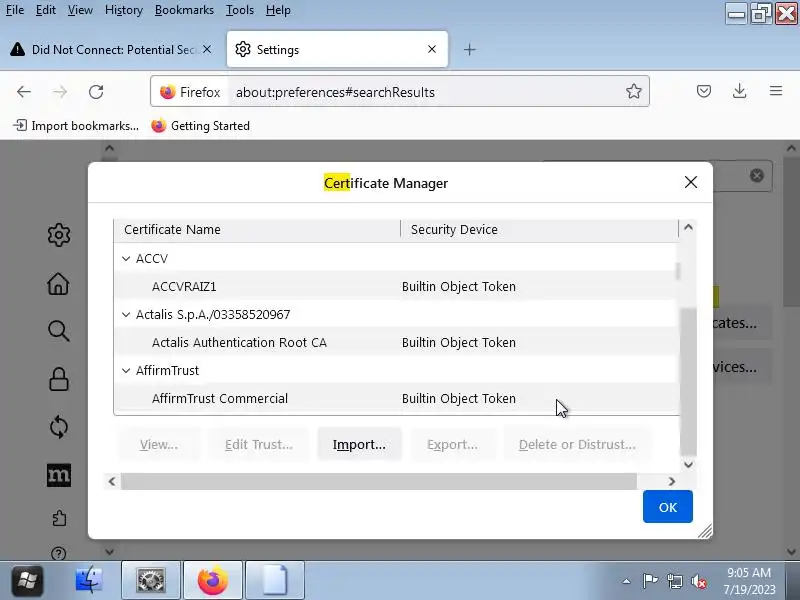Open the Downloads panel
This screenshot has height=600, width=800.
(739, 91)
